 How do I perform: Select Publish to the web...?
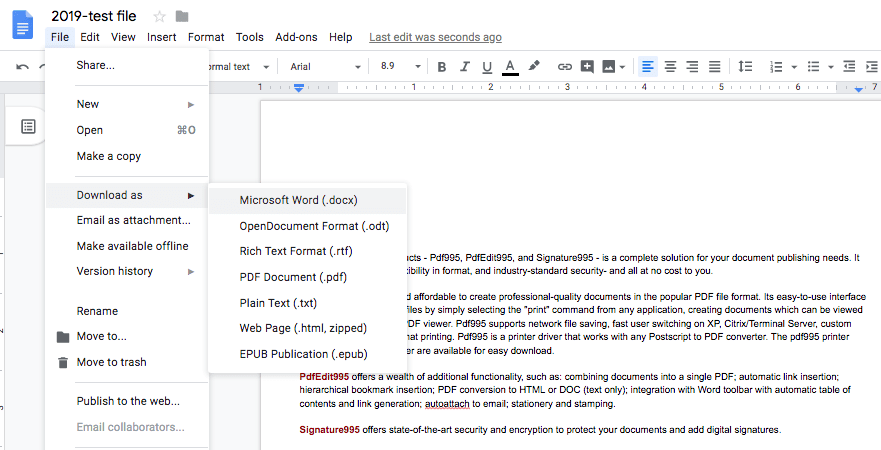[x=127, y=401]
